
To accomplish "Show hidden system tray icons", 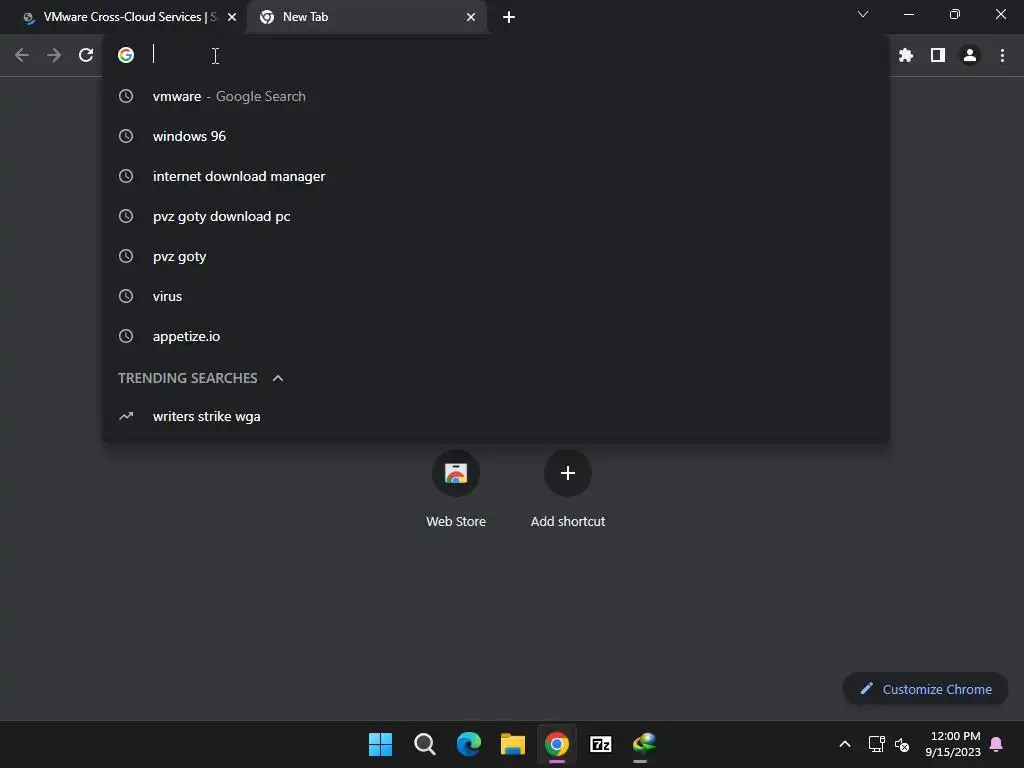I will tap(844, 744).
